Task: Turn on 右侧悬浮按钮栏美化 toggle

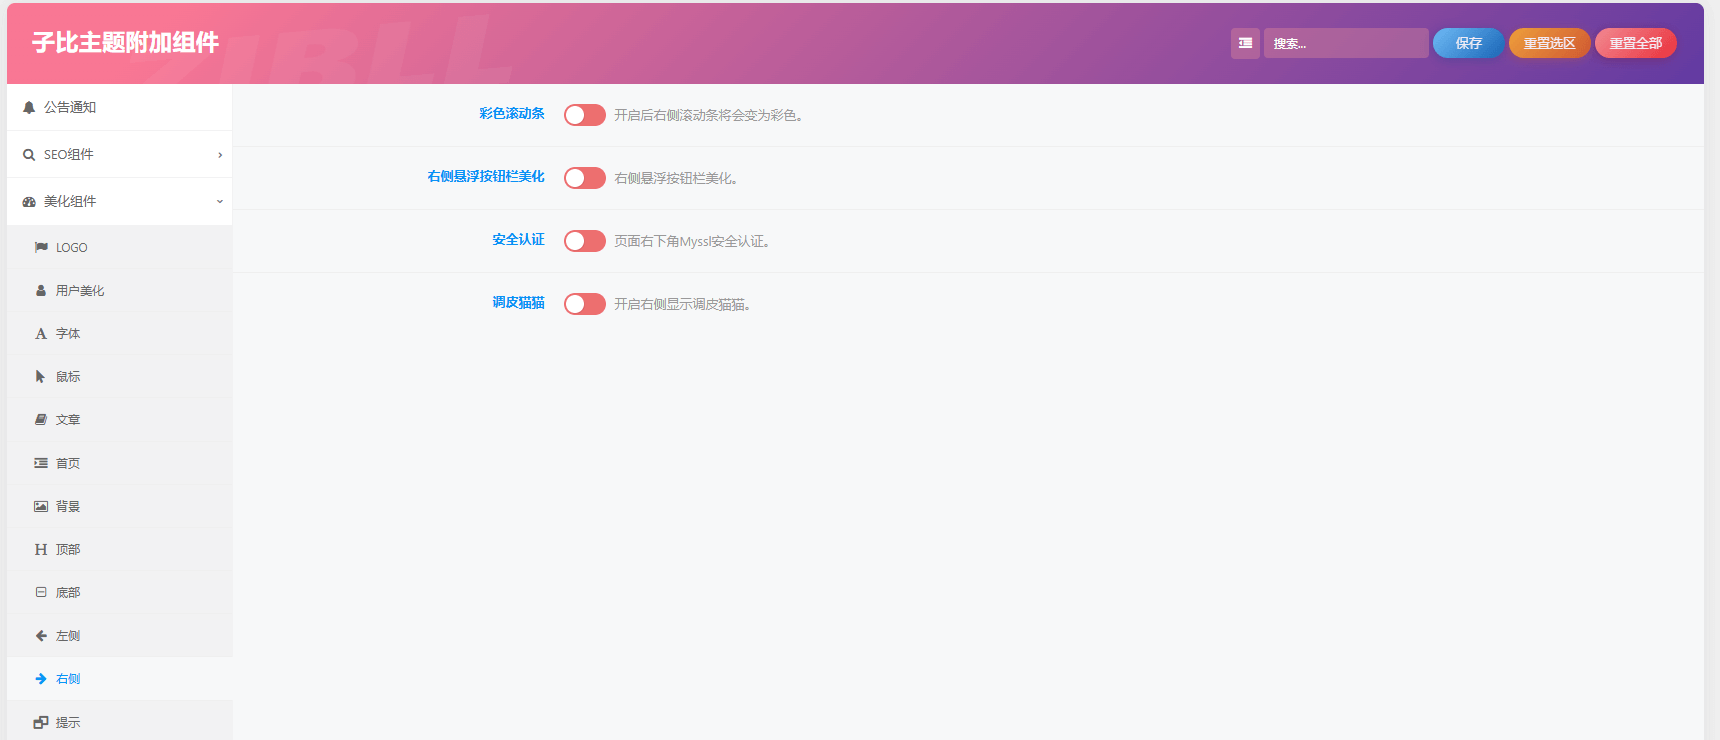Action: click(585, 178)
